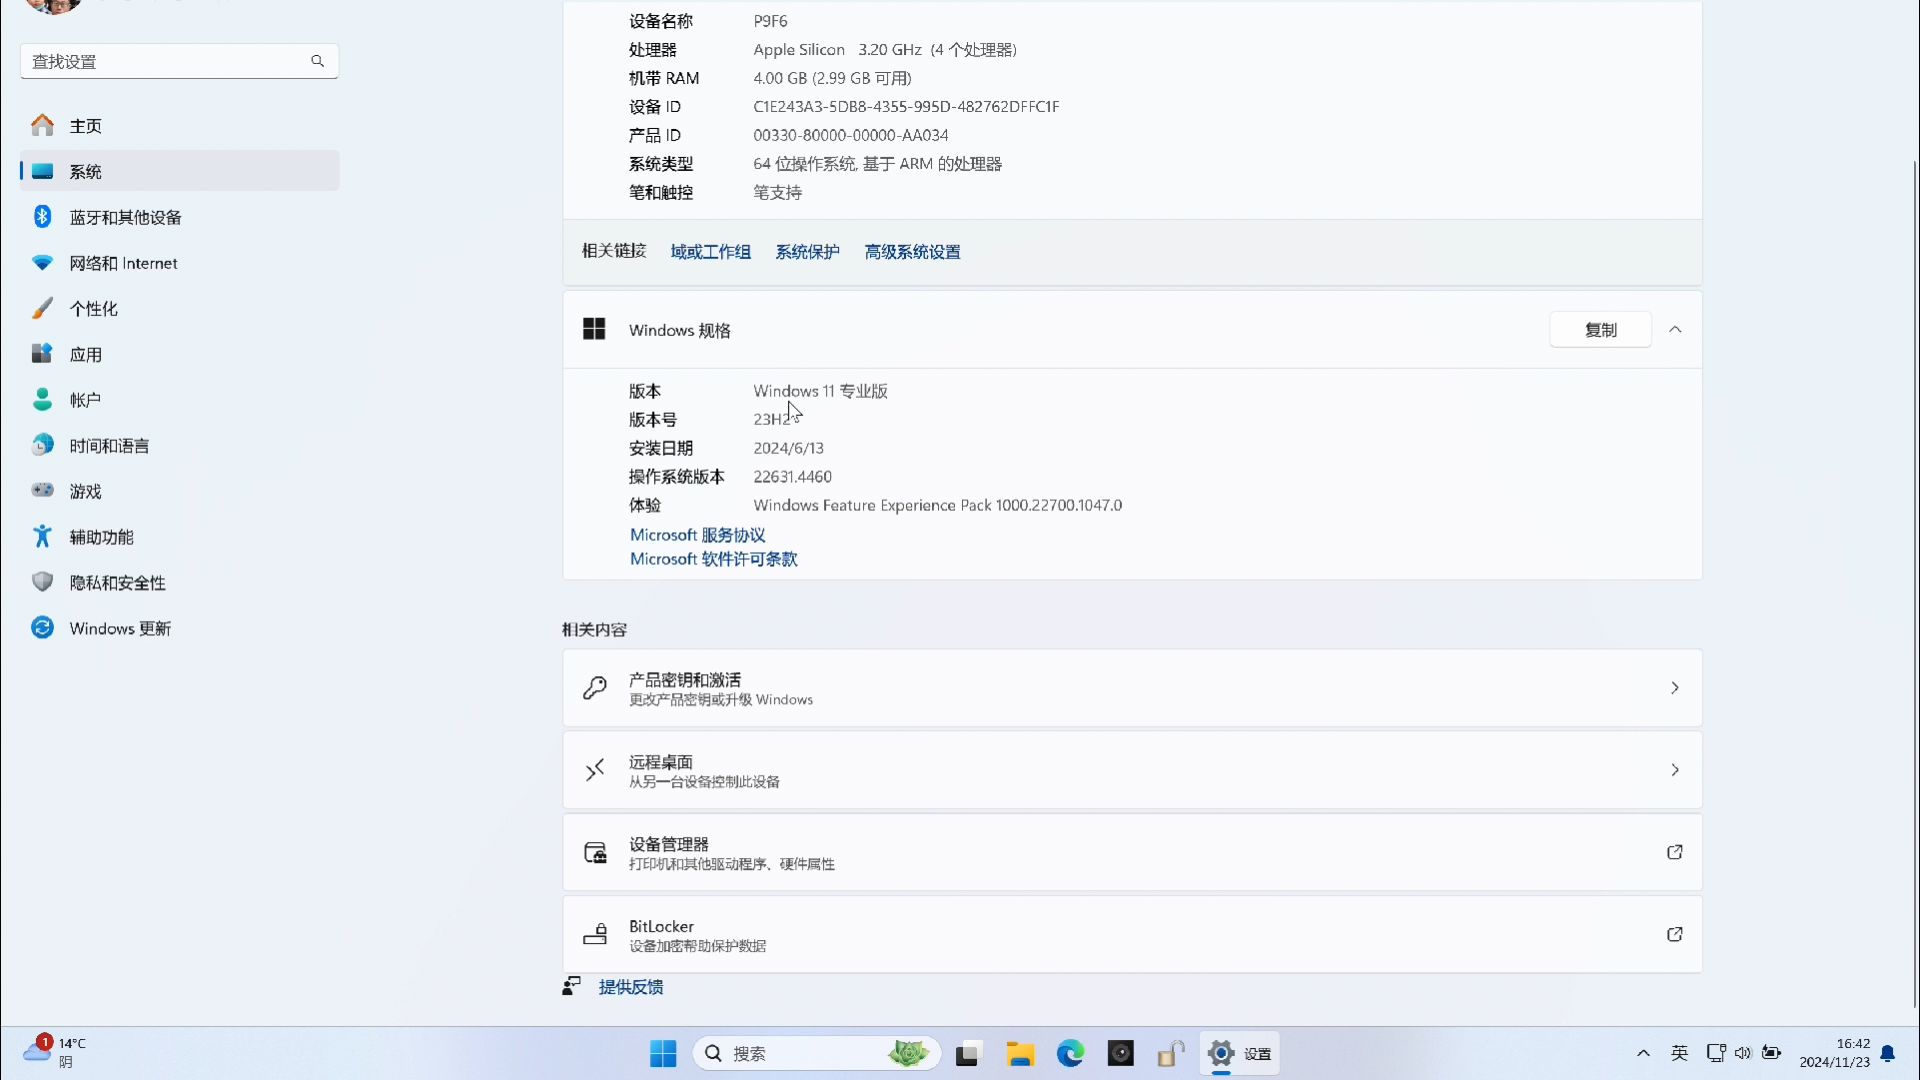Open the 域或工作组 link
This screenshot has height=1080, width=1920.
pyautogui.click(x=710, y=252)
